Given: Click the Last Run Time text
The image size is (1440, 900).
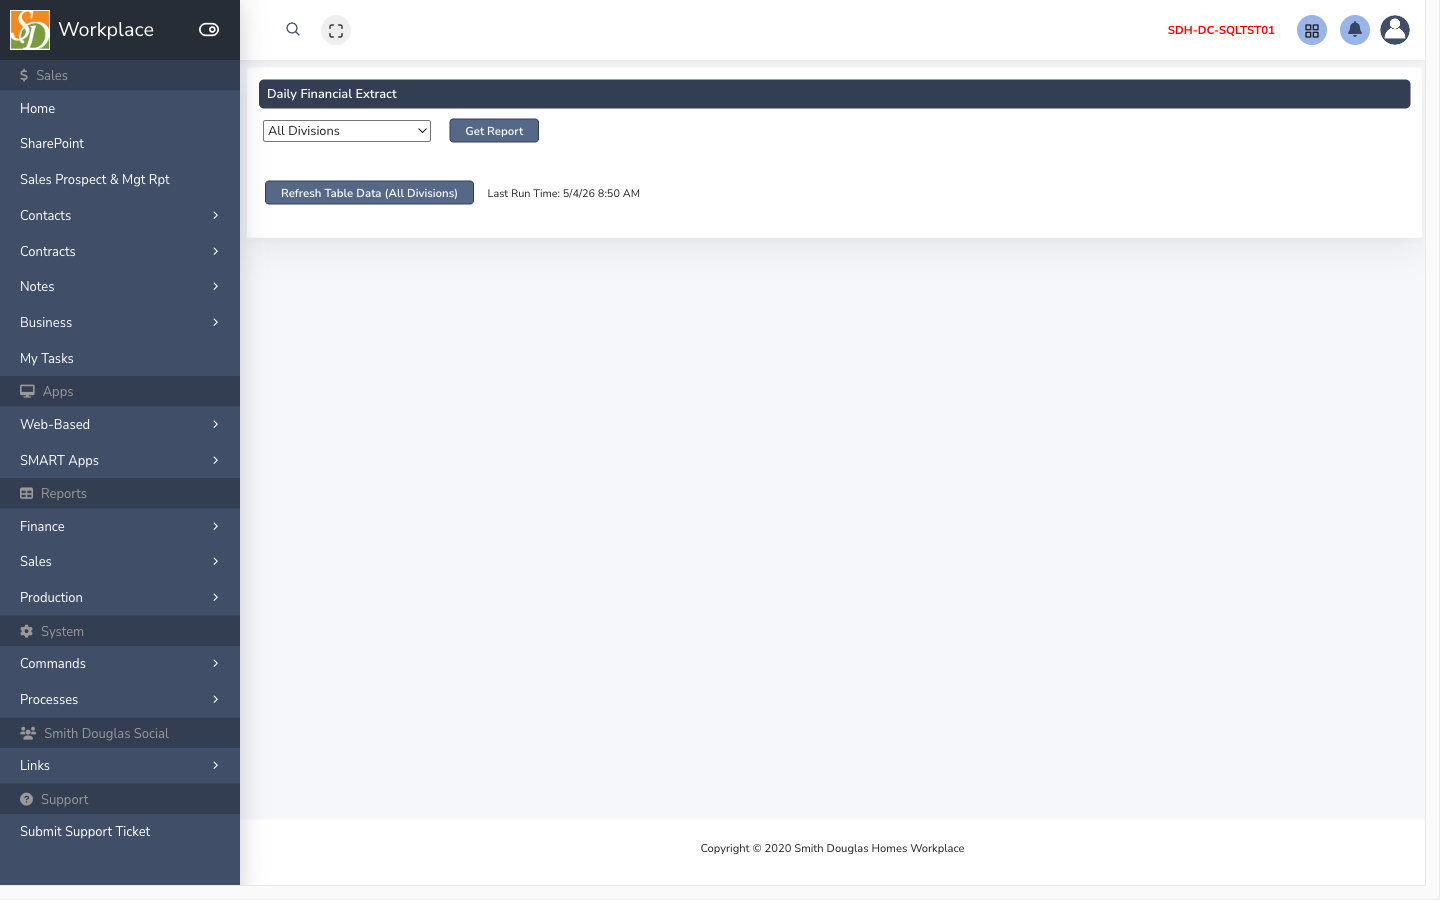Looking at the screenshot, I should (563, 193).
